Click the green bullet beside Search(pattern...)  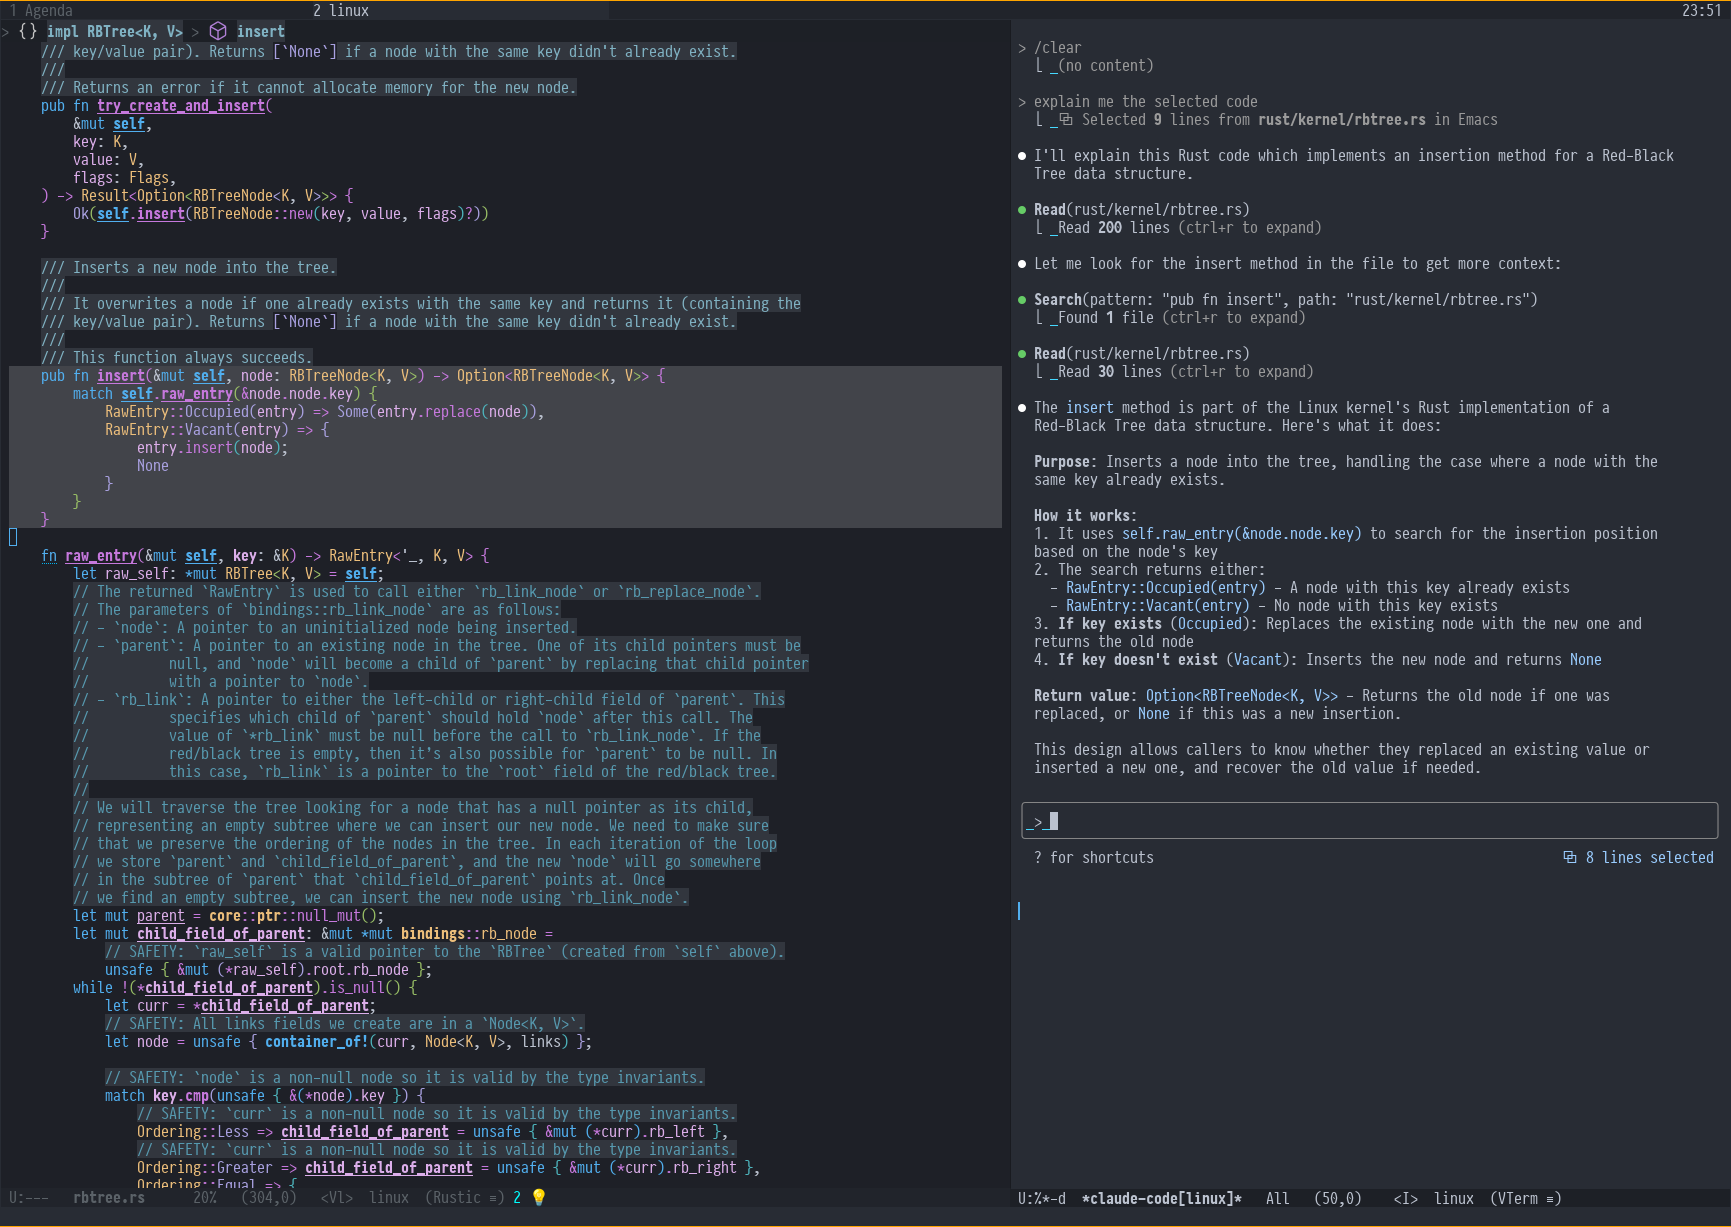pos(1022,300)
